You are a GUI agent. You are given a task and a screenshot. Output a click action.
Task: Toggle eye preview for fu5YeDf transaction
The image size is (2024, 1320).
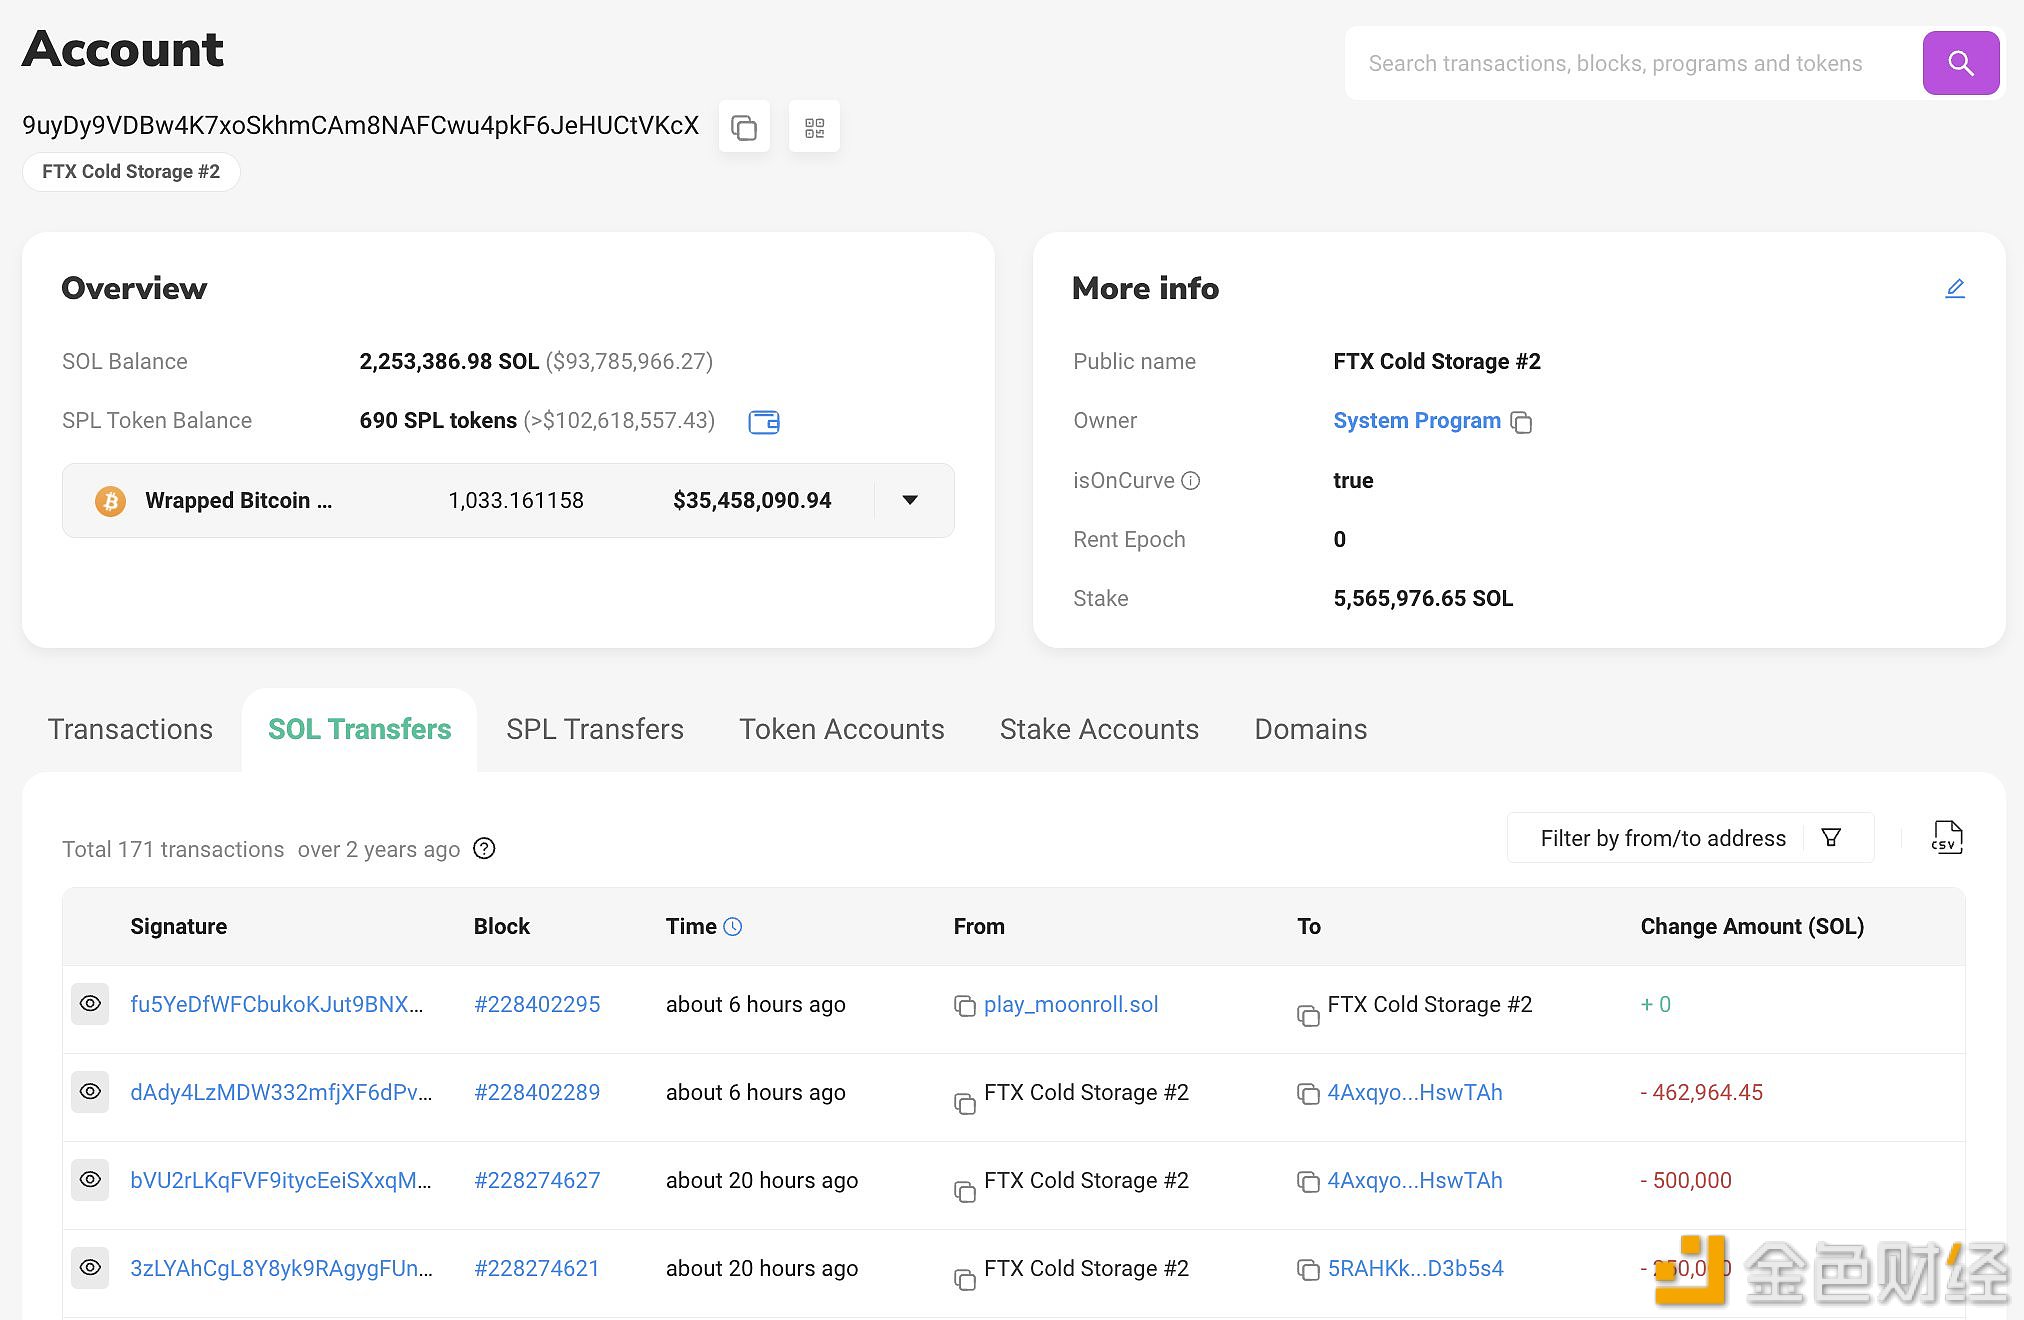[x=90, y=1004]
